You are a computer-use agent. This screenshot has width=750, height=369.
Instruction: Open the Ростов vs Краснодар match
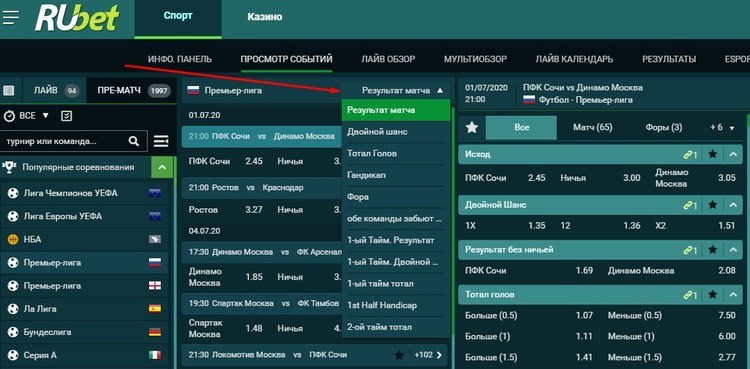coord(261,188)
